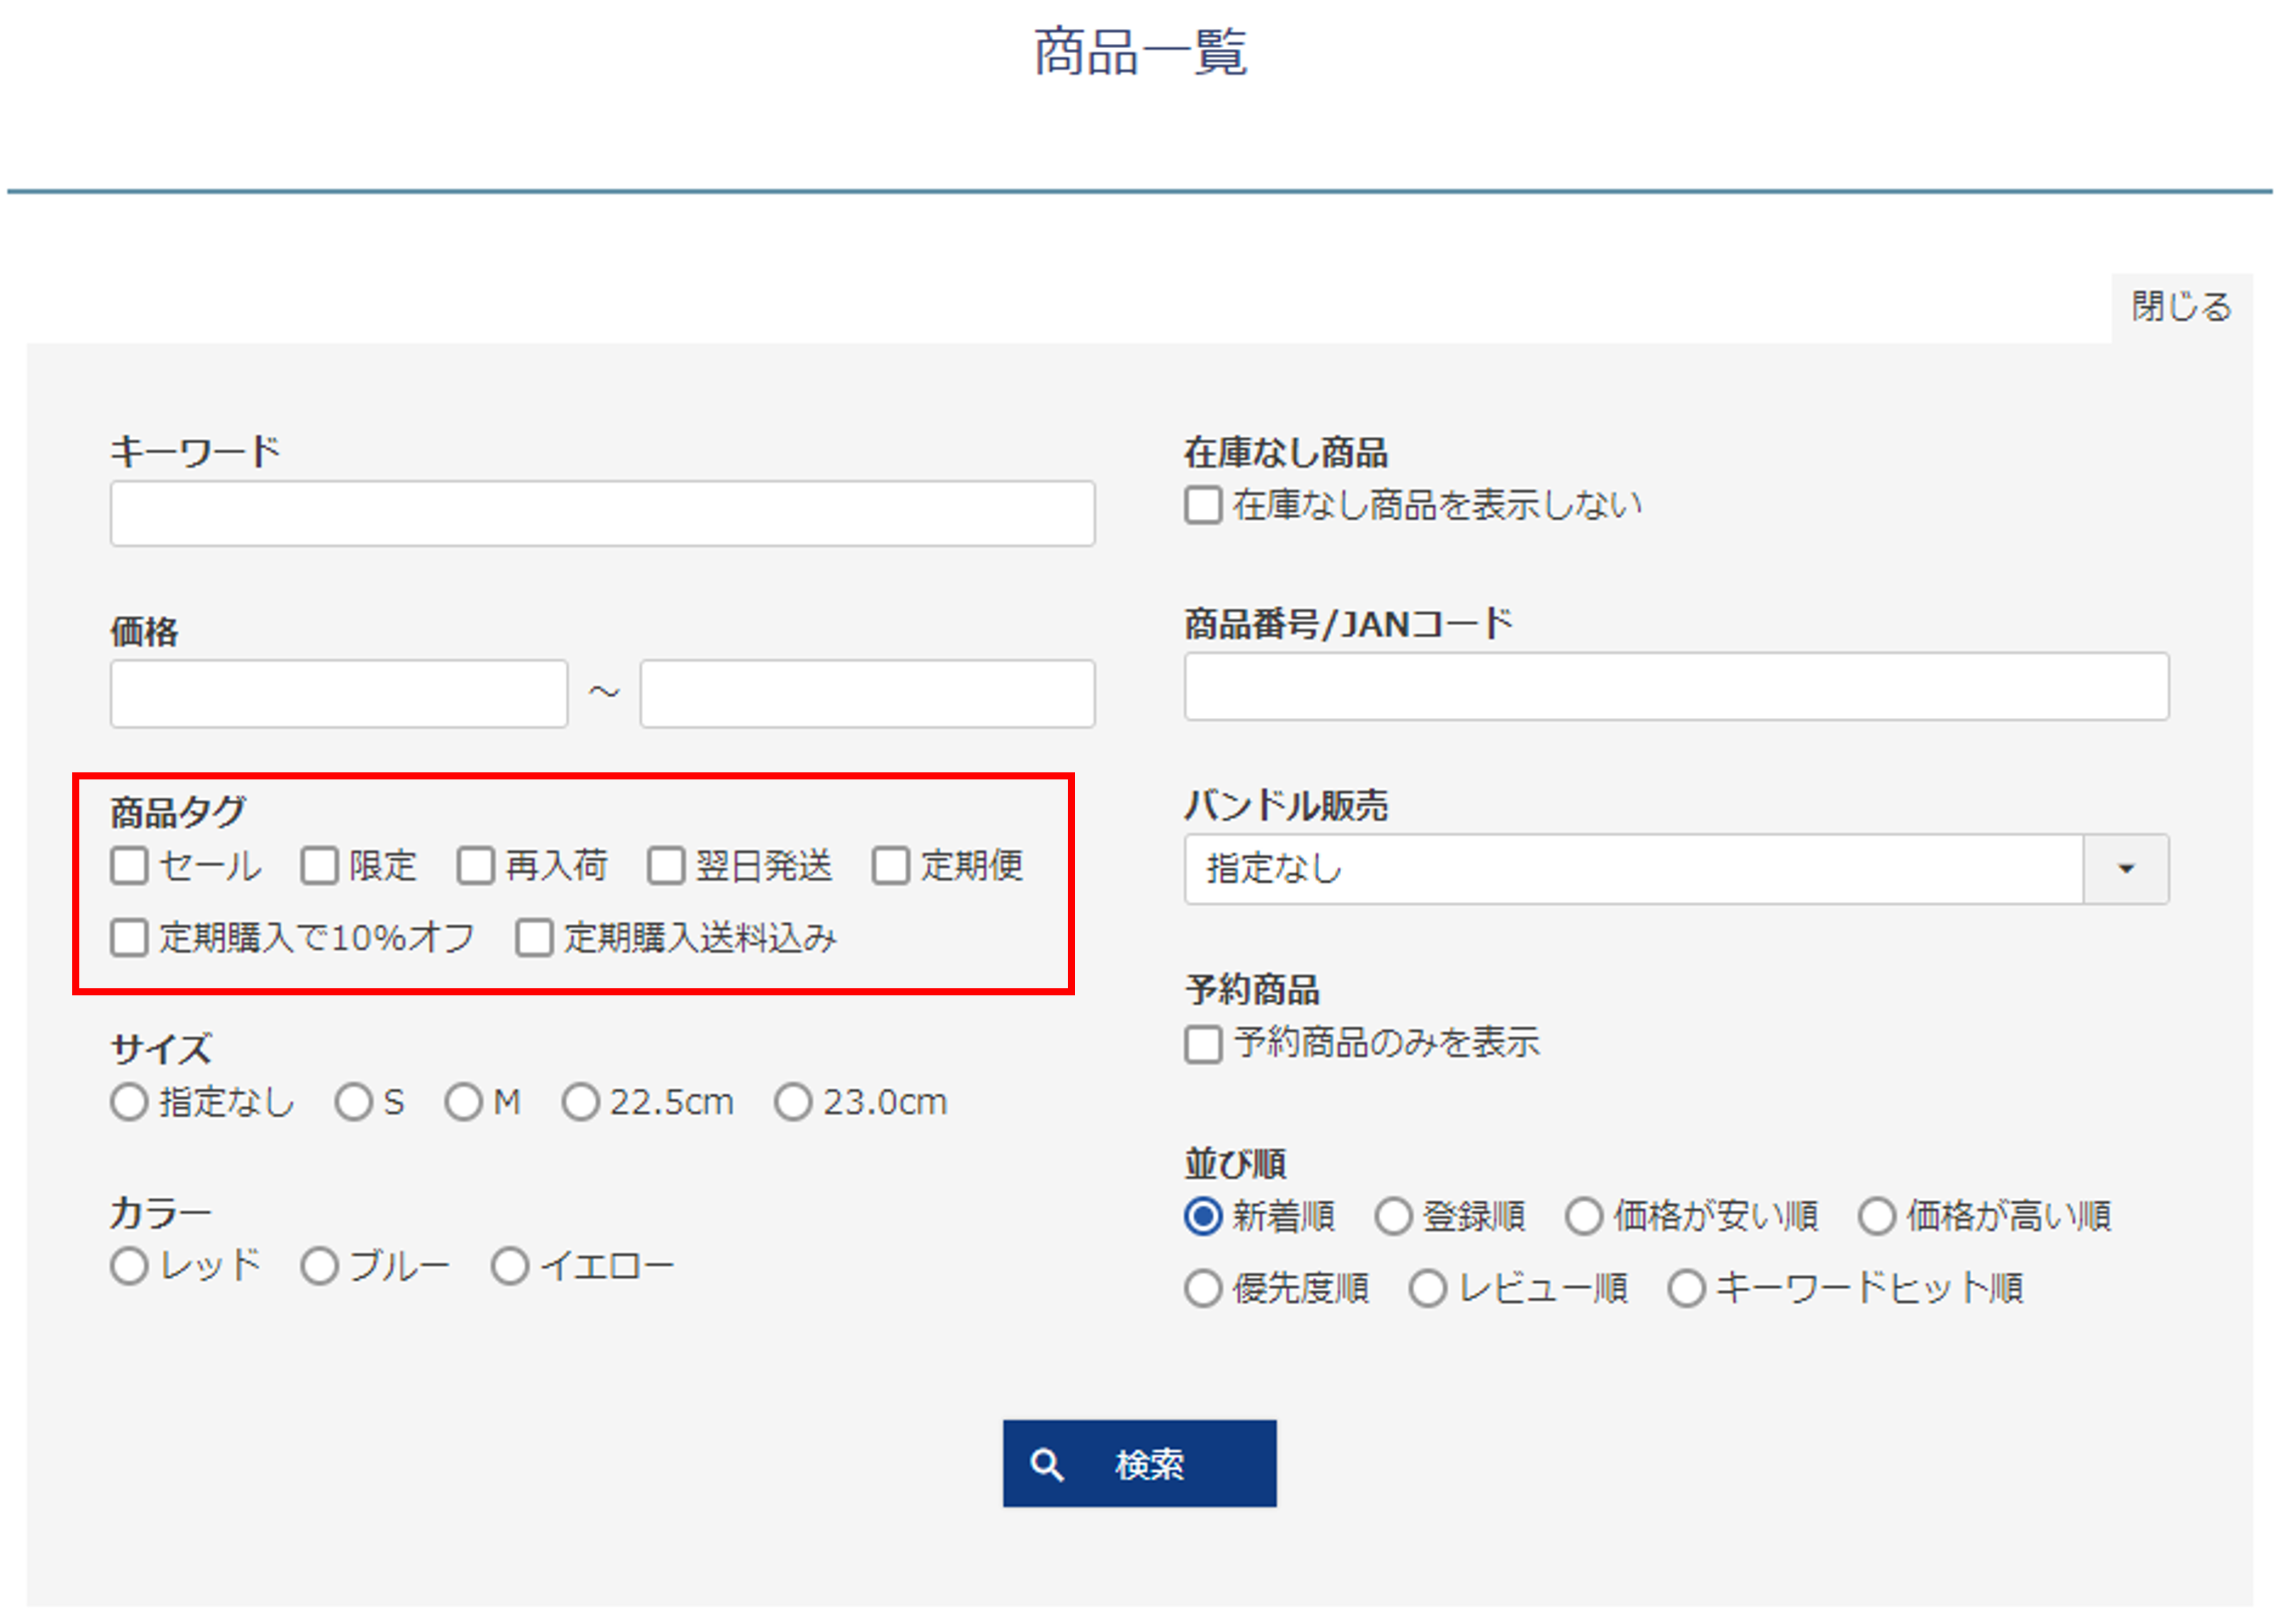Screen dimensions: 2290x1624
Task: Focus the maximum 価格 input field
Action: click(x=867, y=693)
